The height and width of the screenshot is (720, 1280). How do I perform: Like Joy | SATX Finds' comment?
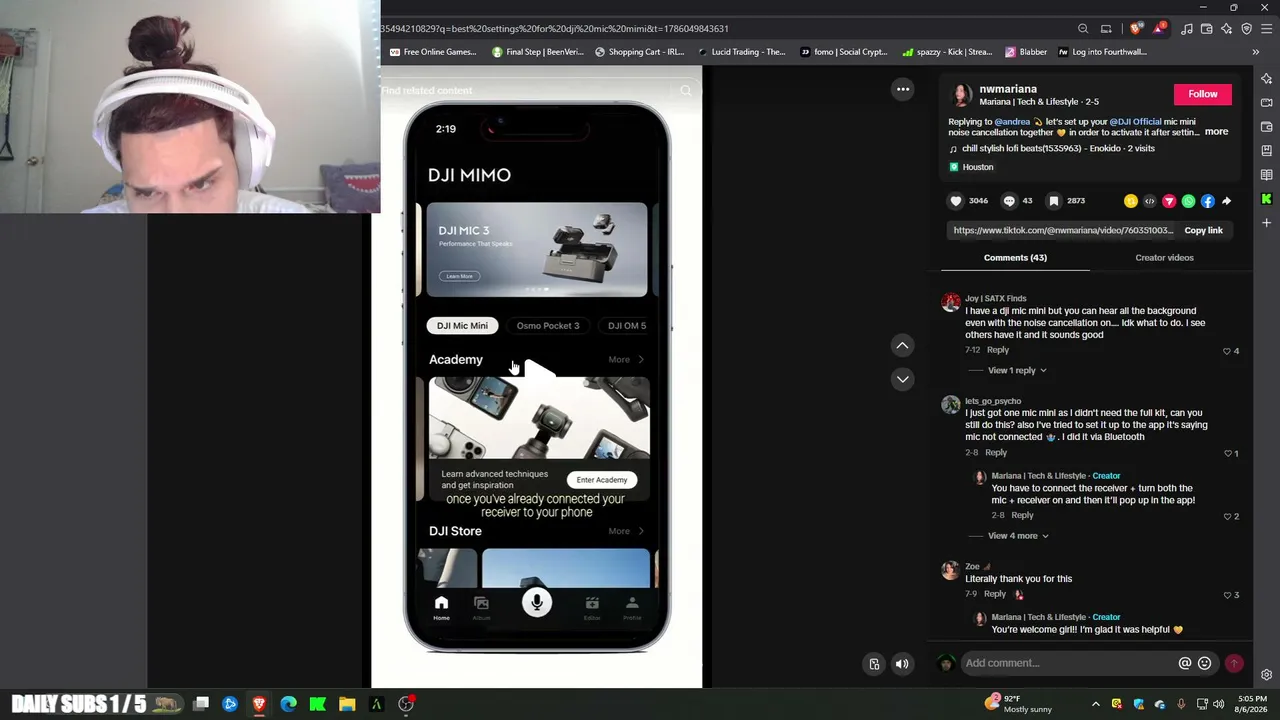[1227, 351]
